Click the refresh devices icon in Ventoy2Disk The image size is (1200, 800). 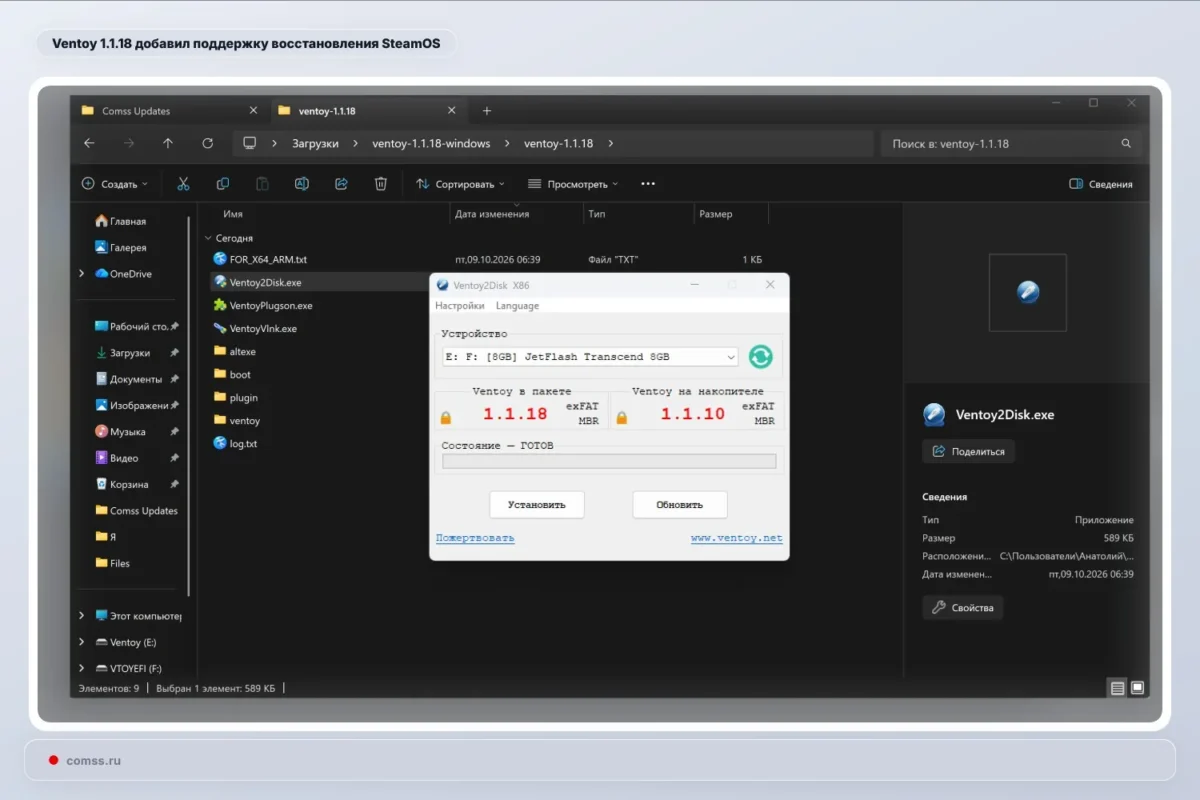(761, 357)
